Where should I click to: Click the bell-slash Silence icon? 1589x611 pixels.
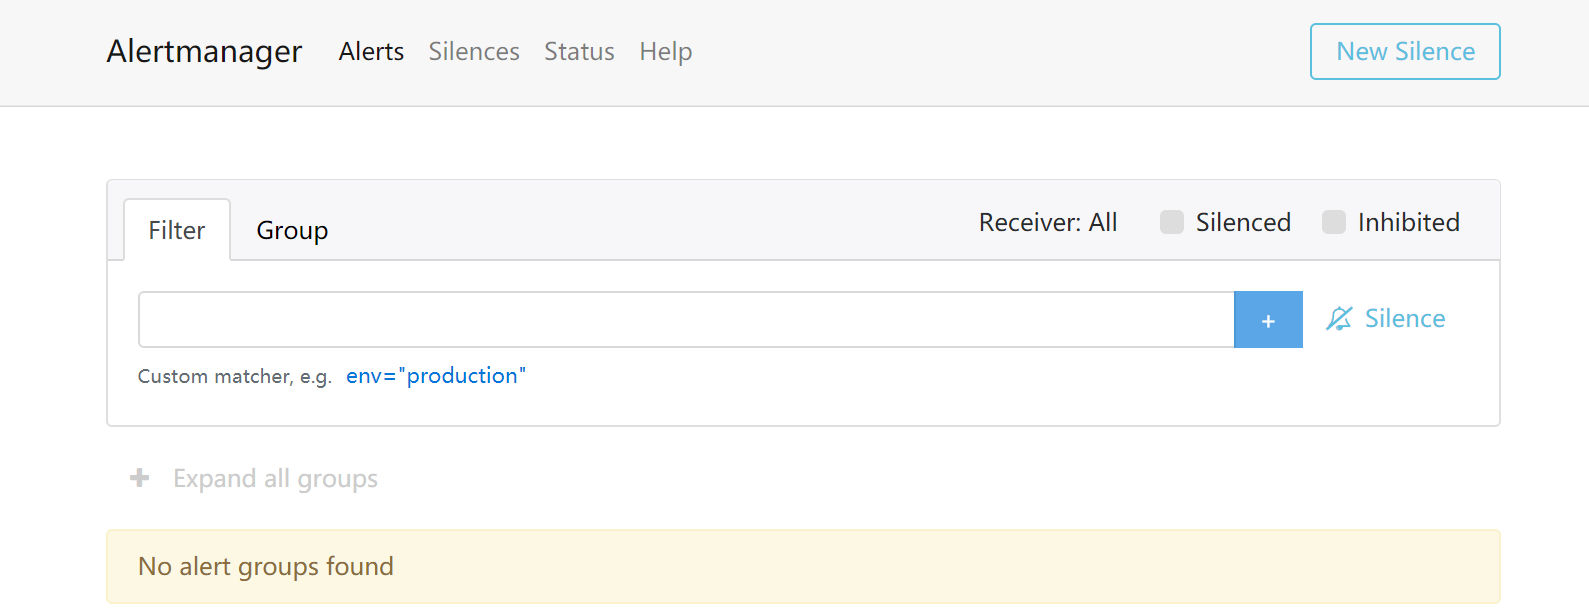point(1339,319)
